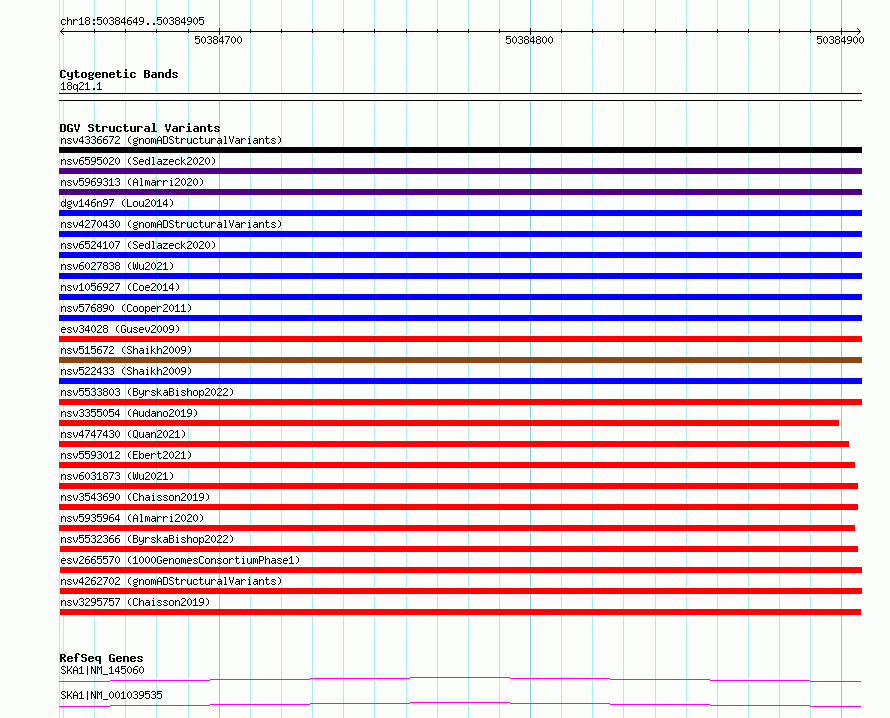Click the red nsv4262702 variant bar

tap(460, 591)
